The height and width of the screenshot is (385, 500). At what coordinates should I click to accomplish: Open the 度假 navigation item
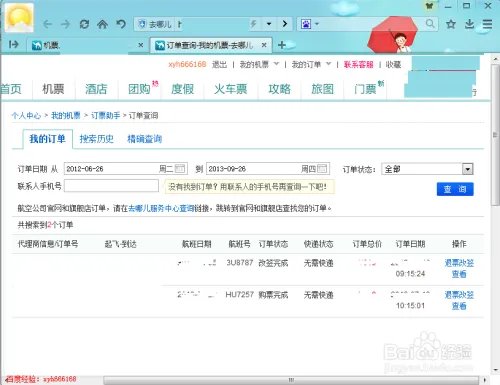[x=182, y=89]
